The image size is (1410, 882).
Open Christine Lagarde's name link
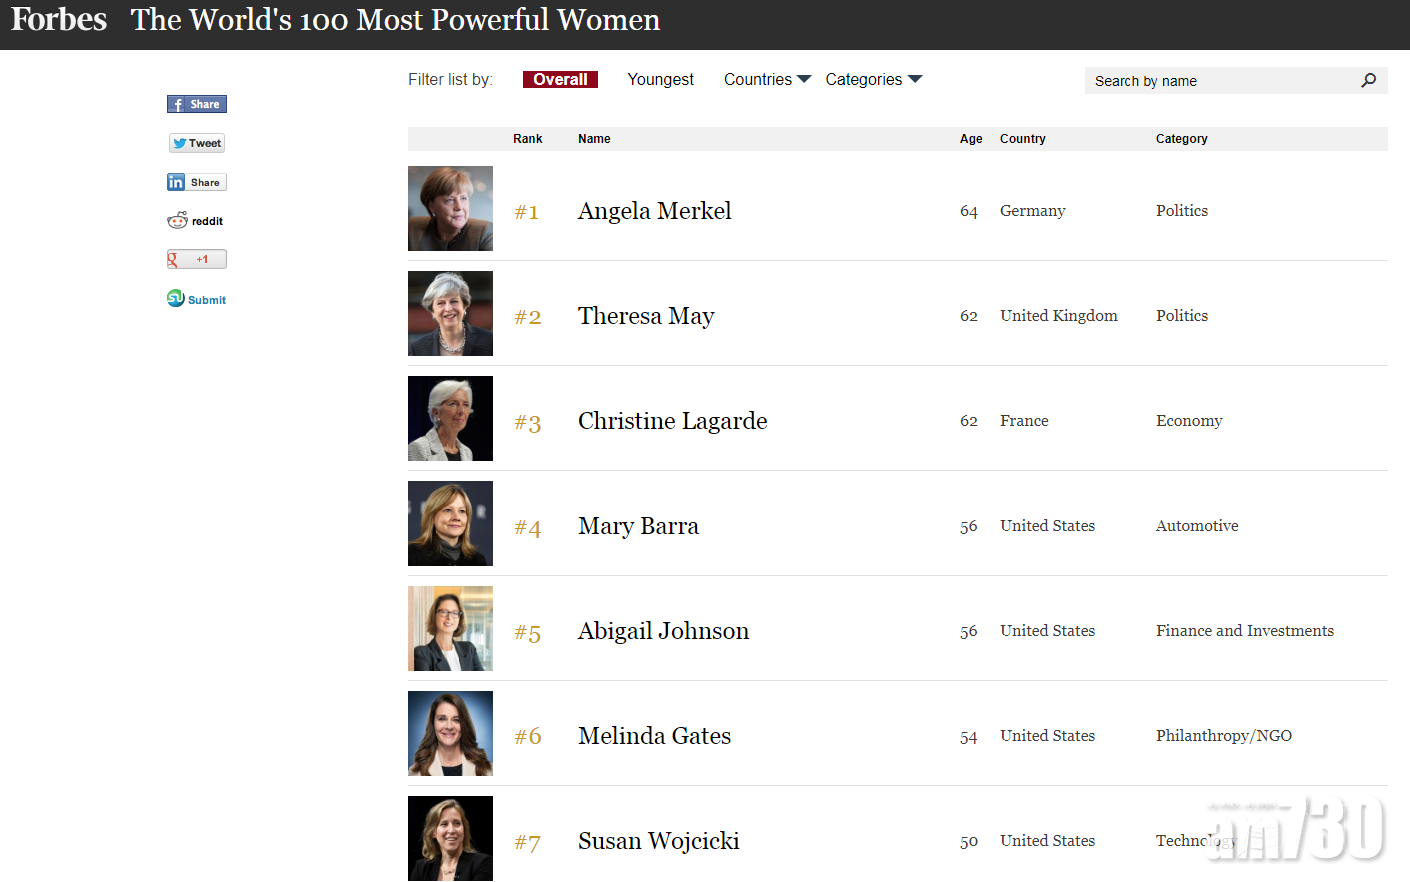point(673,421)
